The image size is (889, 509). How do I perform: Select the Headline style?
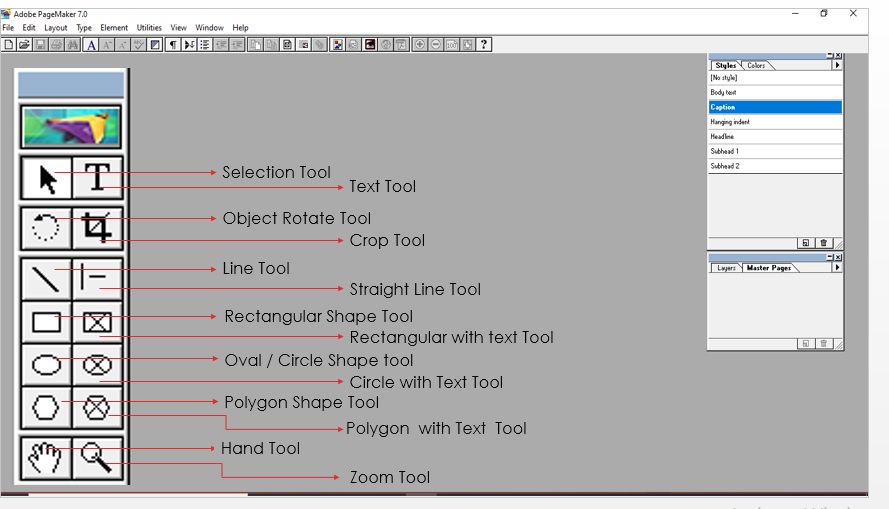pyautogui.click(x=775, y=137)
